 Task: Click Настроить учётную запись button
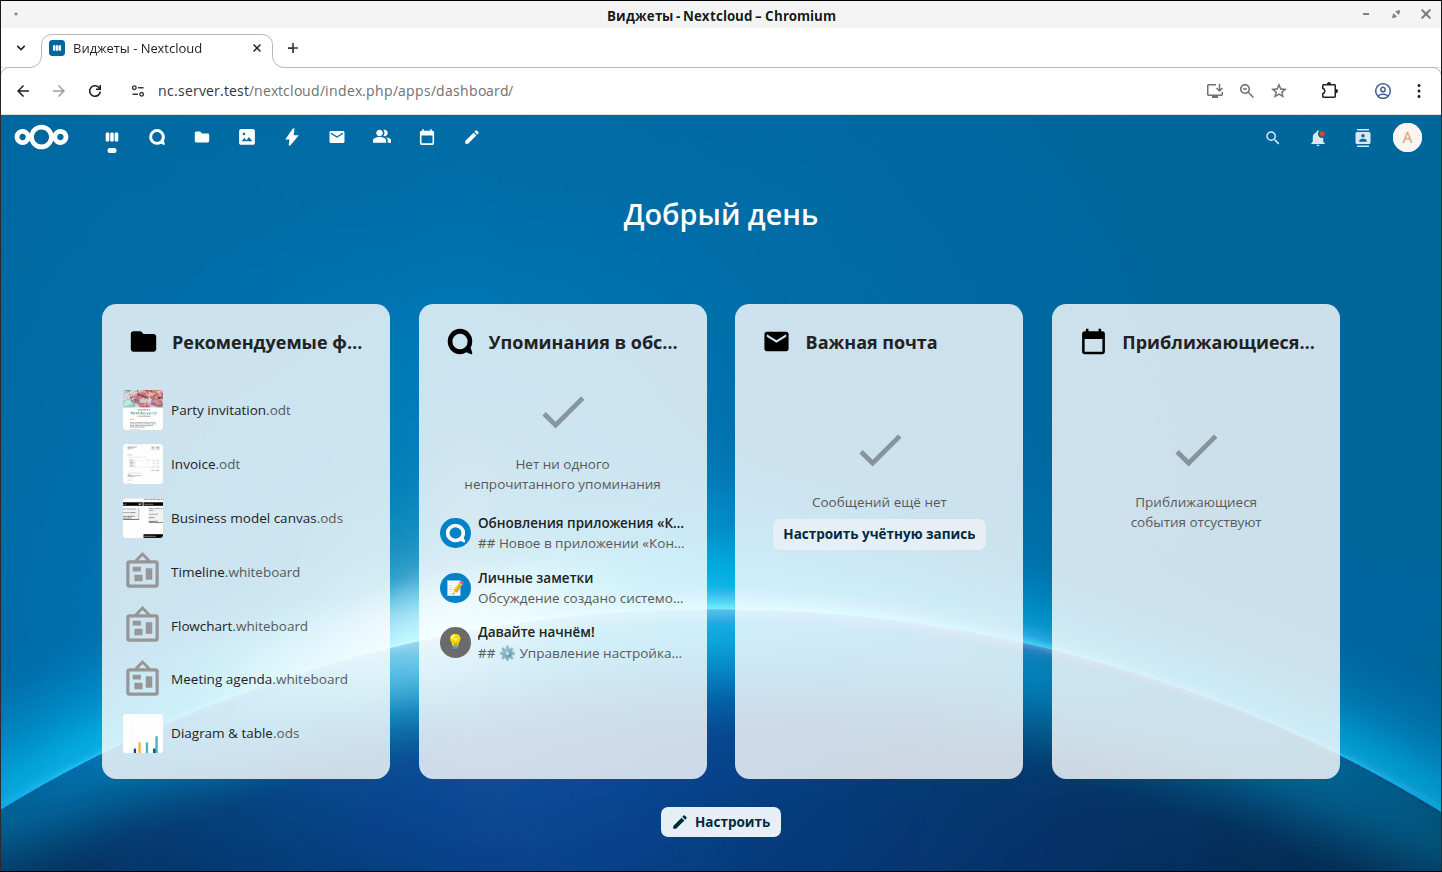pos(879,534)
